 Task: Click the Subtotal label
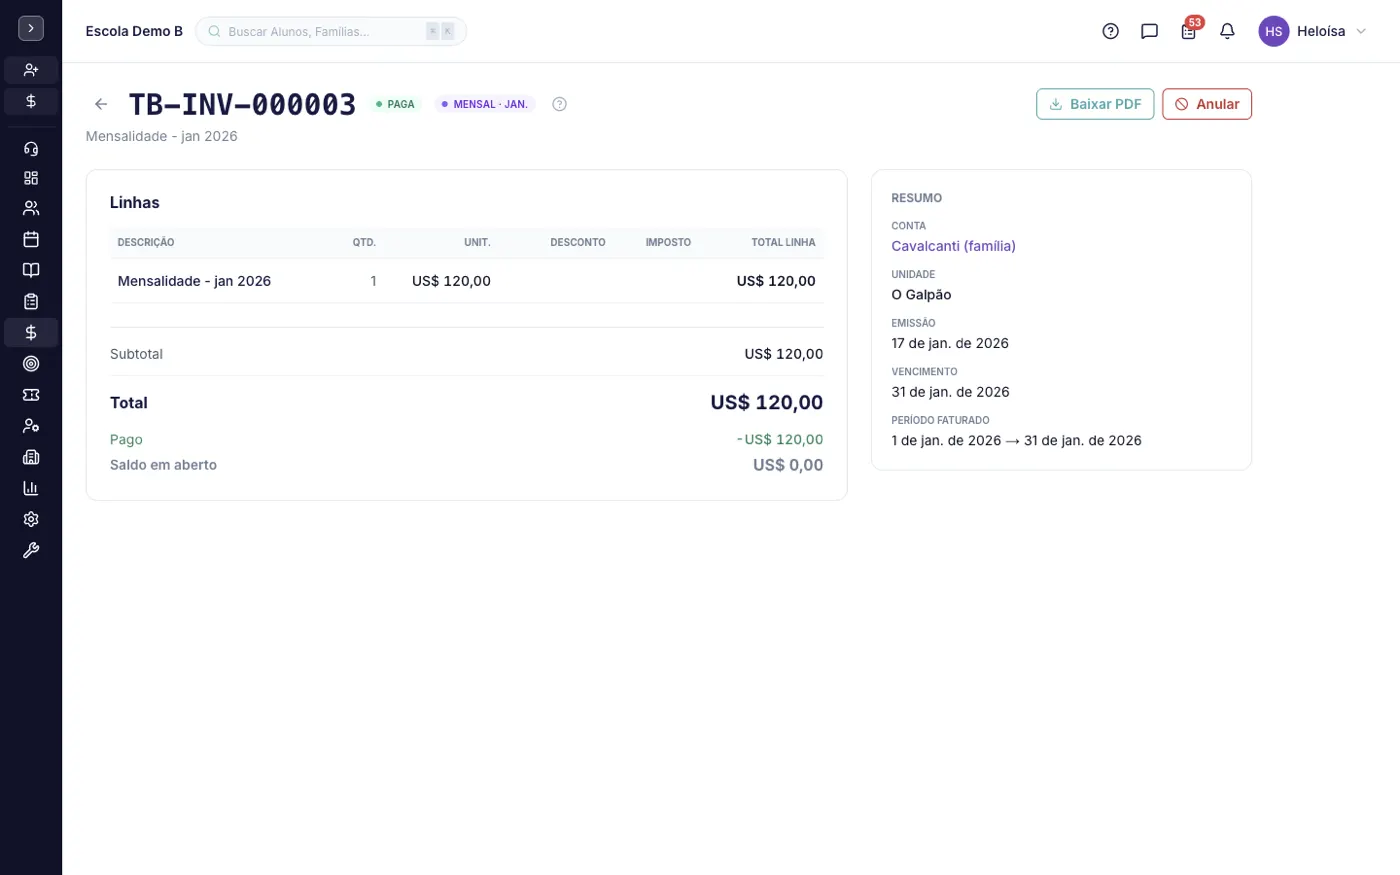[x=136, y=354]
